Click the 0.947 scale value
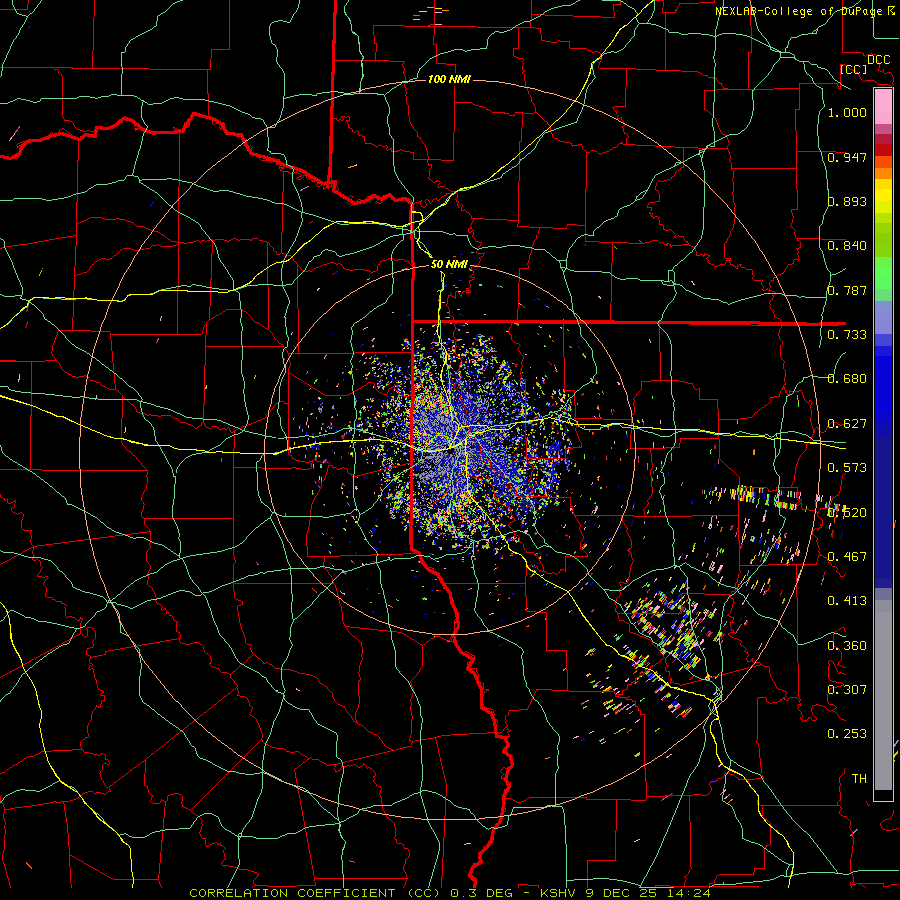 (x=847, y=157)
